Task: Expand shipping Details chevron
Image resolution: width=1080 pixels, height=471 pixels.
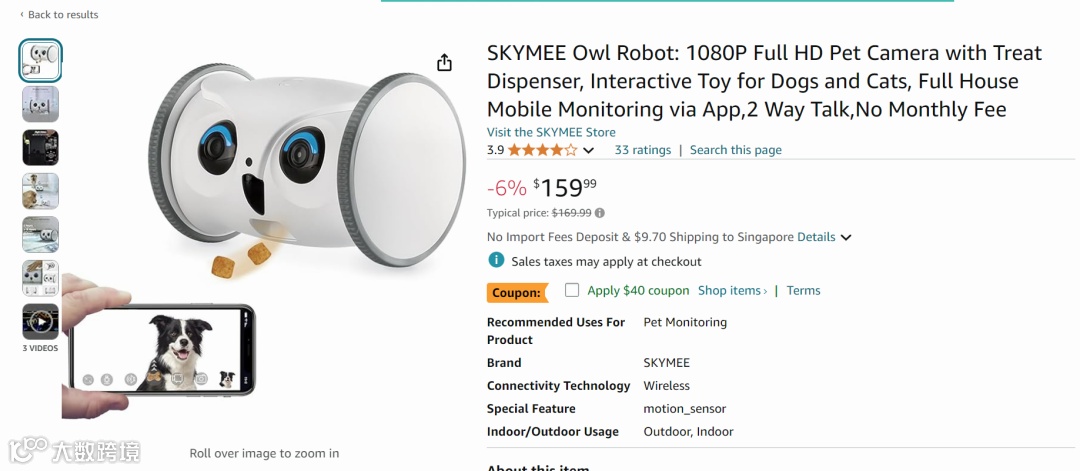Action: click(x=846, y=238)
